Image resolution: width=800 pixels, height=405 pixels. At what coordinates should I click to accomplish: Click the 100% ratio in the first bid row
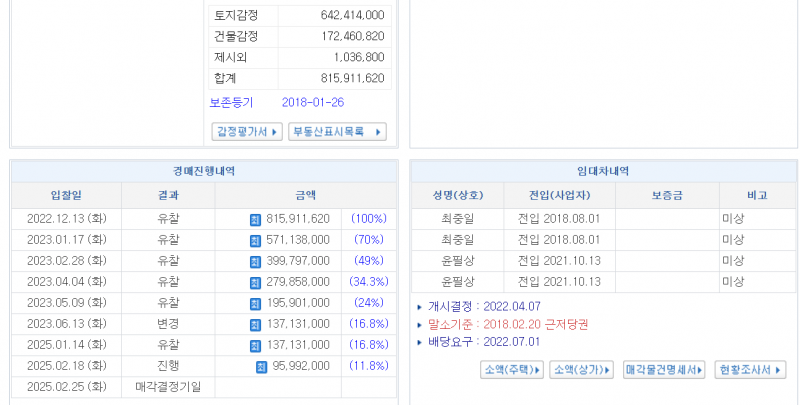tap(369, 219)
